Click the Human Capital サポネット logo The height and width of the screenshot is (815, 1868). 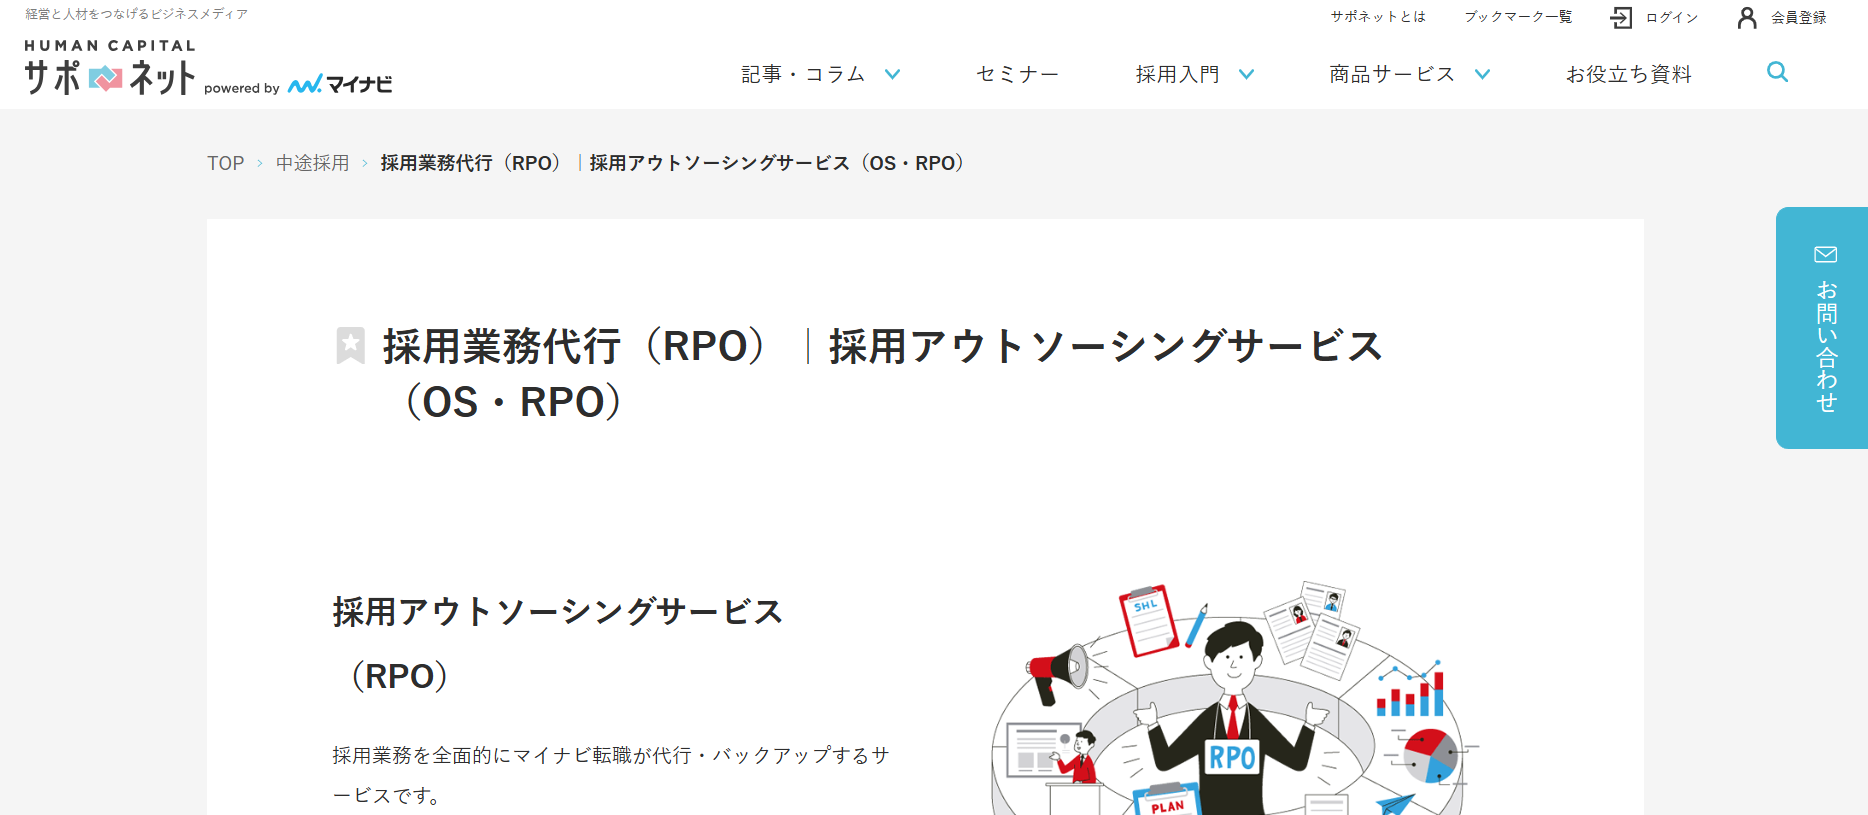point(110,69)
